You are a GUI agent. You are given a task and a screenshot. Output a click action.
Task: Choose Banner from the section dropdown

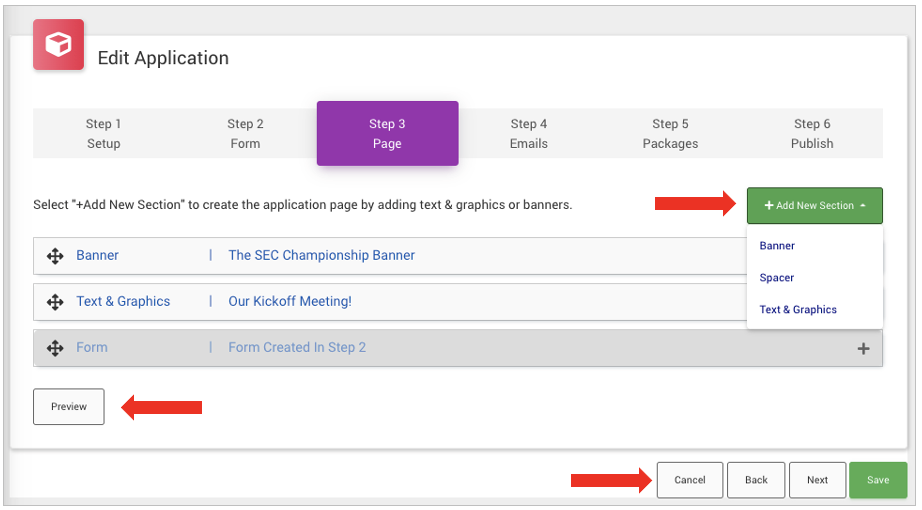[x=777, y=246]
